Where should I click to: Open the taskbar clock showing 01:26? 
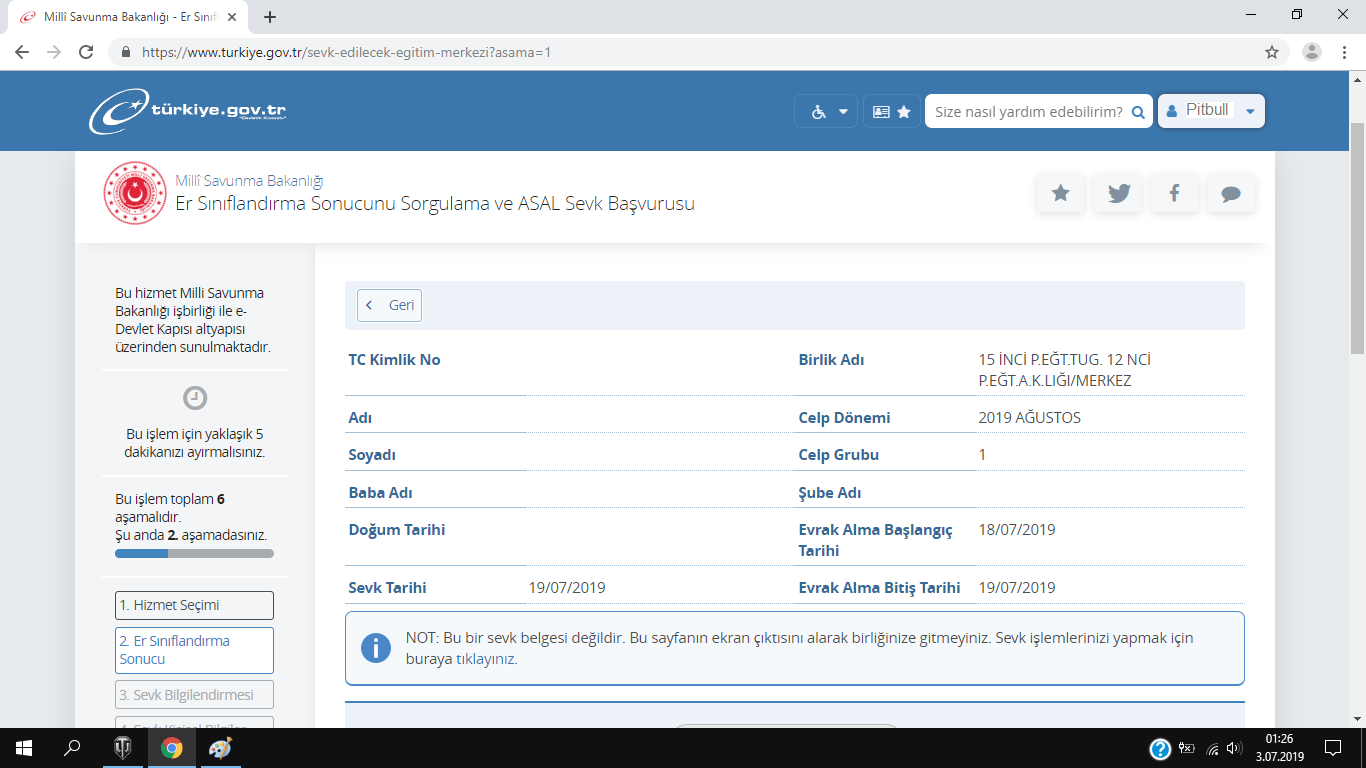pyautogui.click(x=1278, y=748)
